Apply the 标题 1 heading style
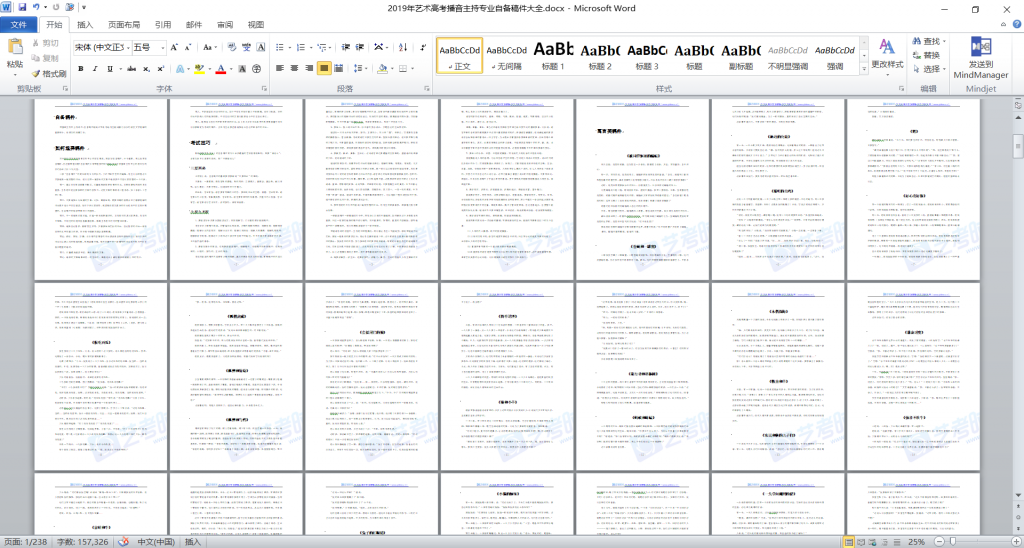 pos(553,55)
